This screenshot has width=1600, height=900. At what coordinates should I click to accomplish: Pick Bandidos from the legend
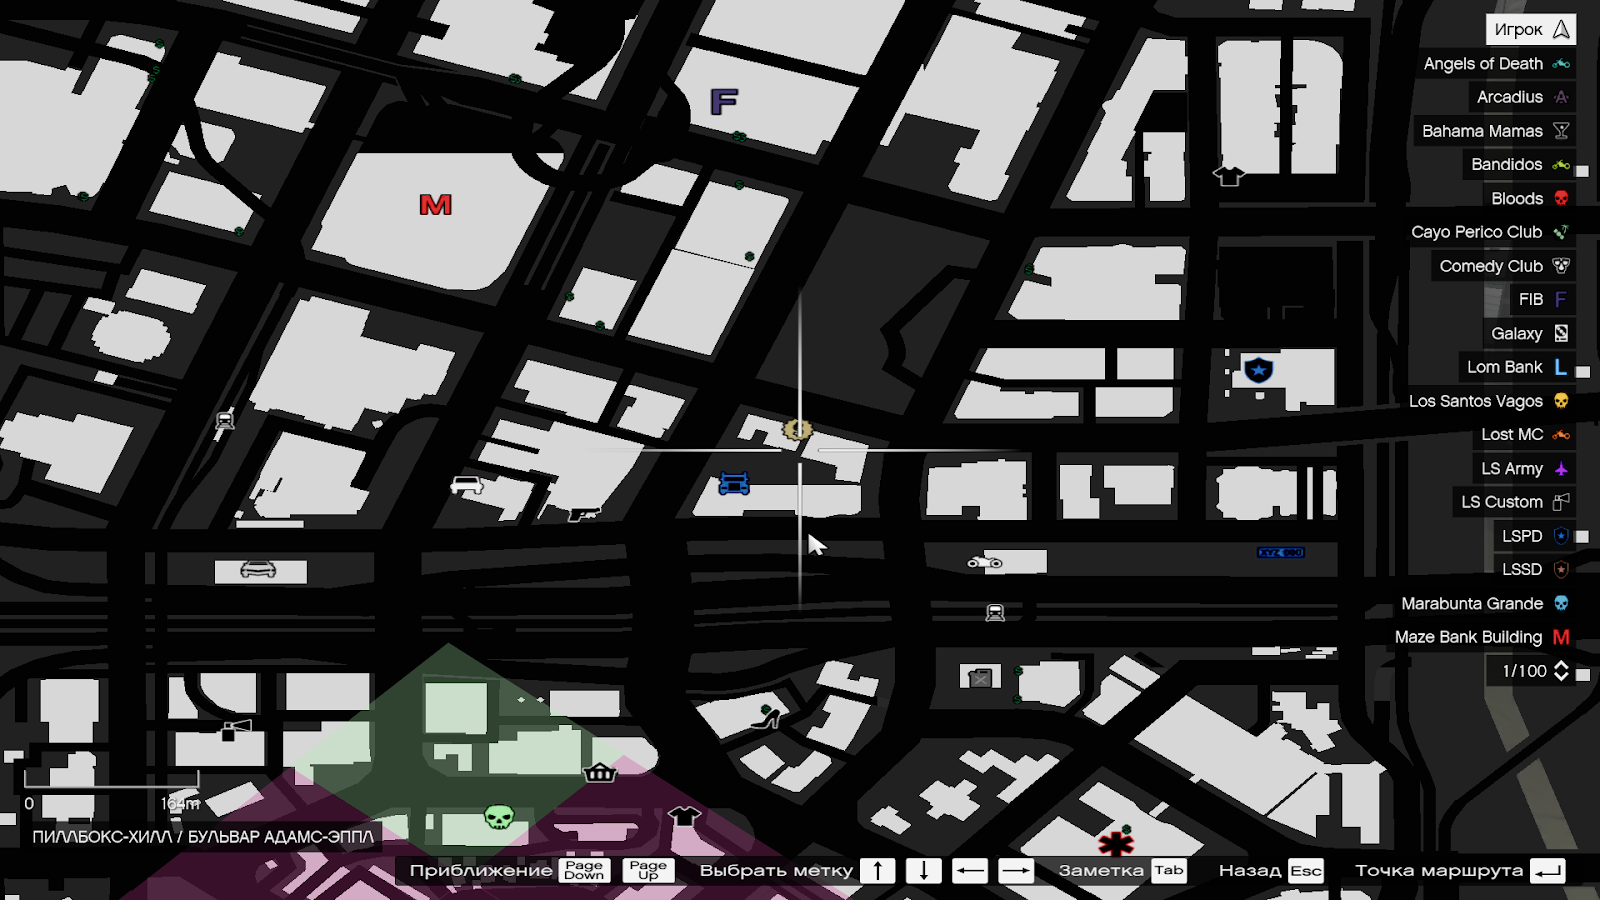pyautogui.click(x=1519, y=164)
